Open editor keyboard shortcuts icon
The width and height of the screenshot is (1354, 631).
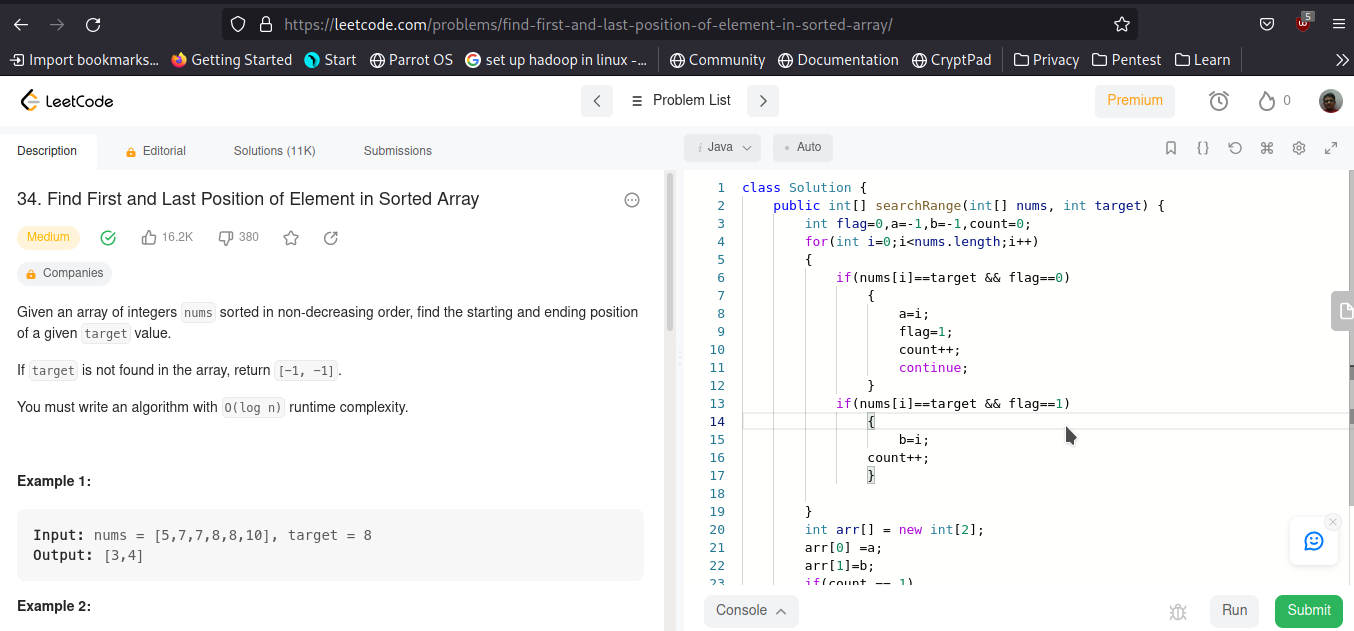(x=1267, y=148)
